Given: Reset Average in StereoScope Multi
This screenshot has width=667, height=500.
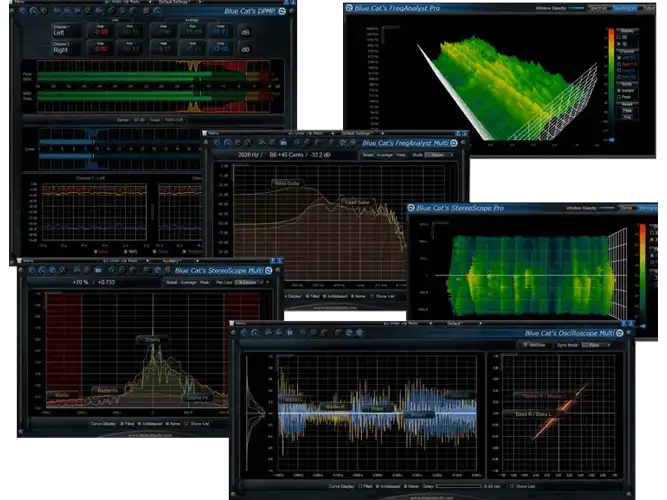Looking at the screenshot, I should 188,282.
